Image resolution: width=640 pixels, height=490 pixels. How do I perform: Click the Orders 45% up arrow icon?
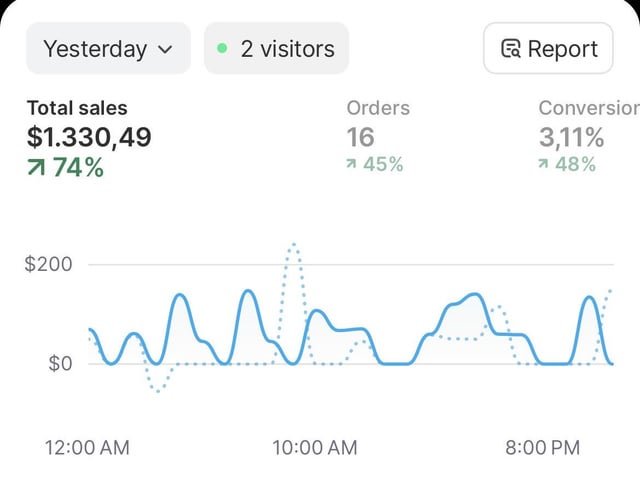point(352,165)
